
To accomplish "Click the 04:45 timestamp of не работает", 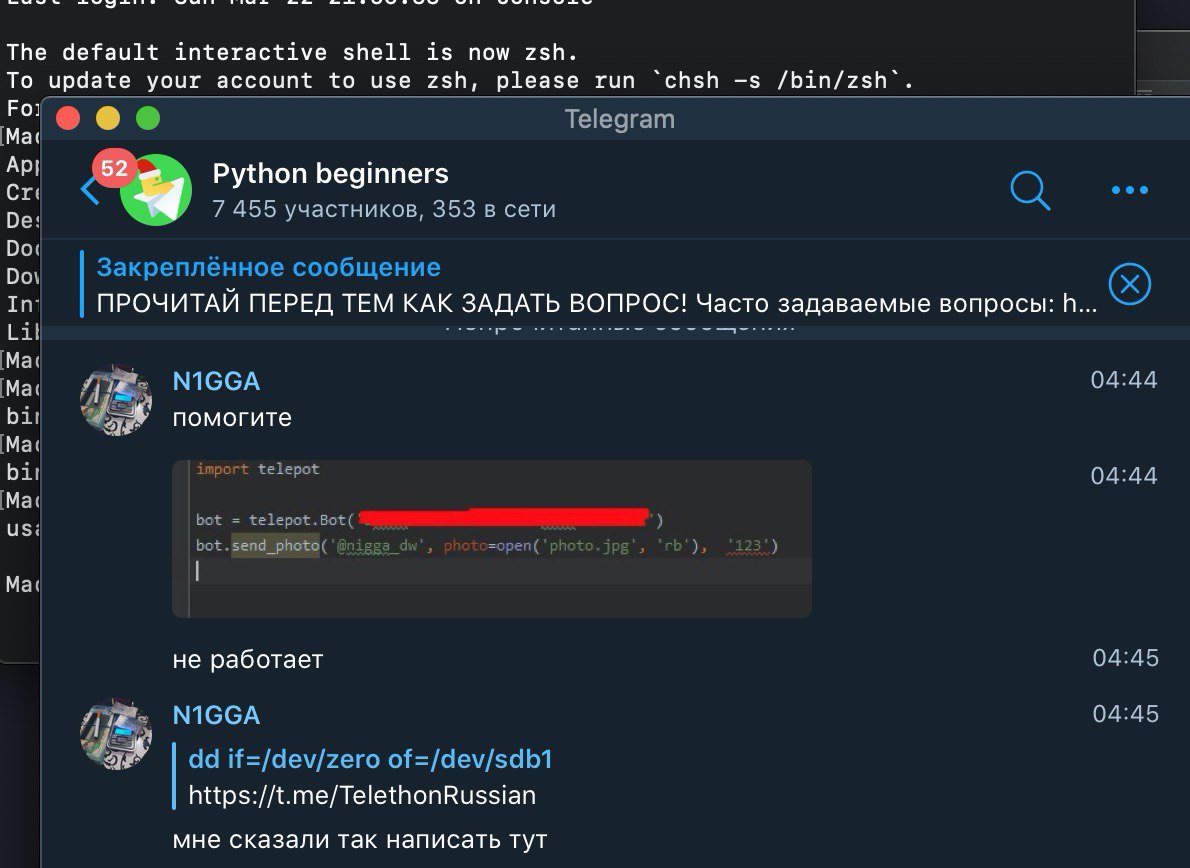I will click(x=1125, y=658).
